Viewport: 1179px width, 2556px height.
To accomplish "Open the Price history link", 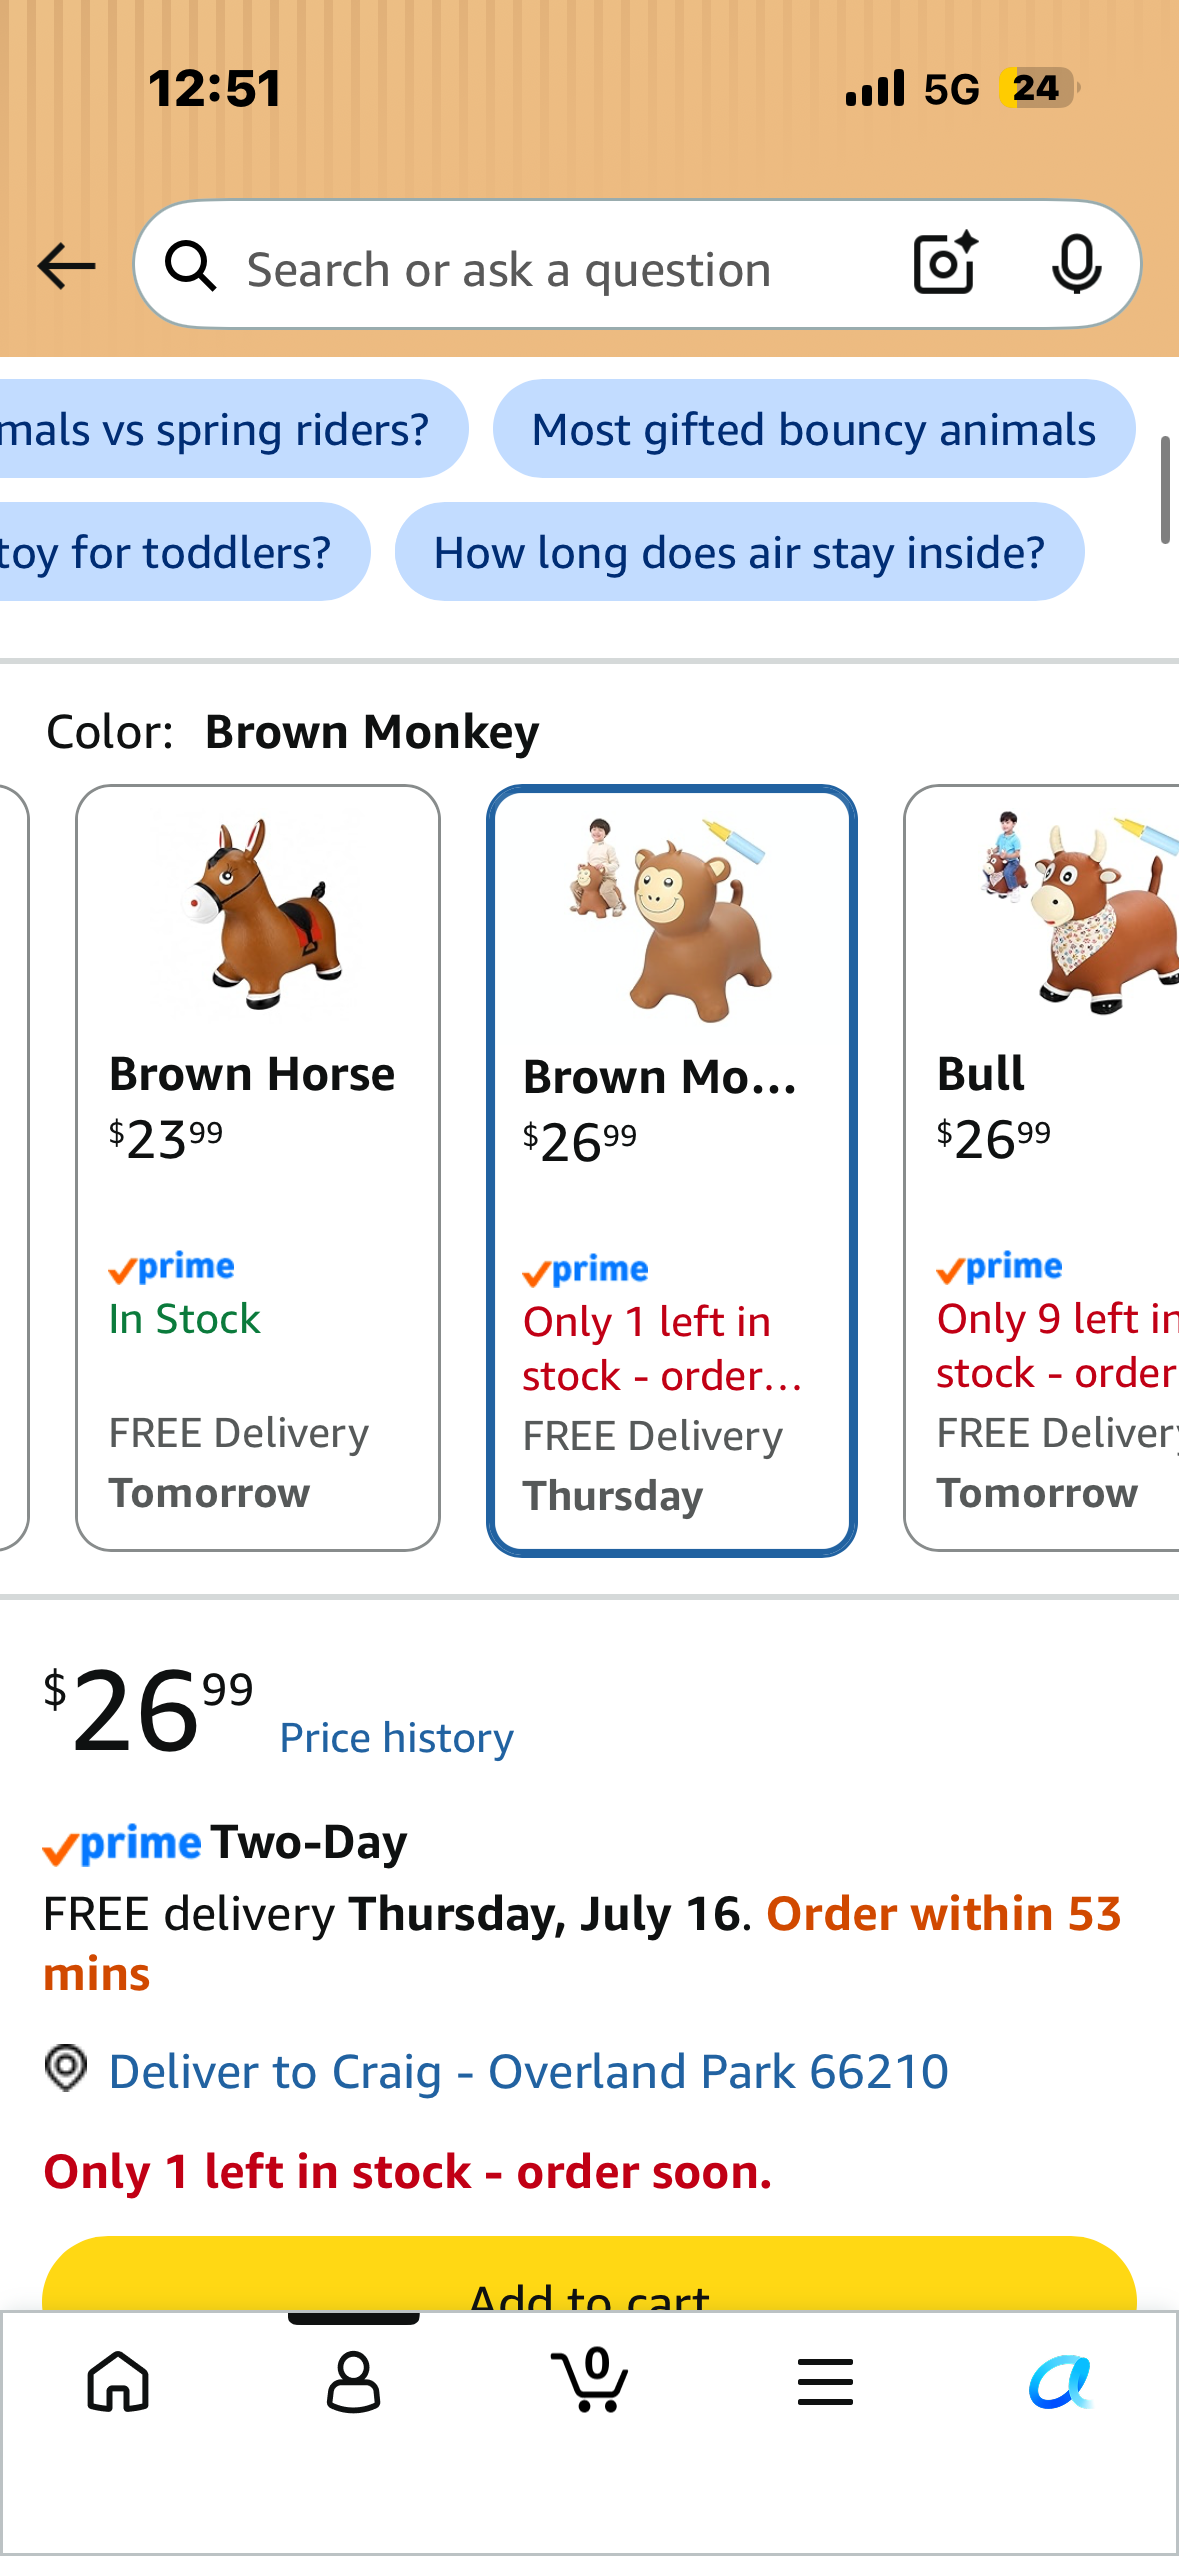I will point(397,1738).
